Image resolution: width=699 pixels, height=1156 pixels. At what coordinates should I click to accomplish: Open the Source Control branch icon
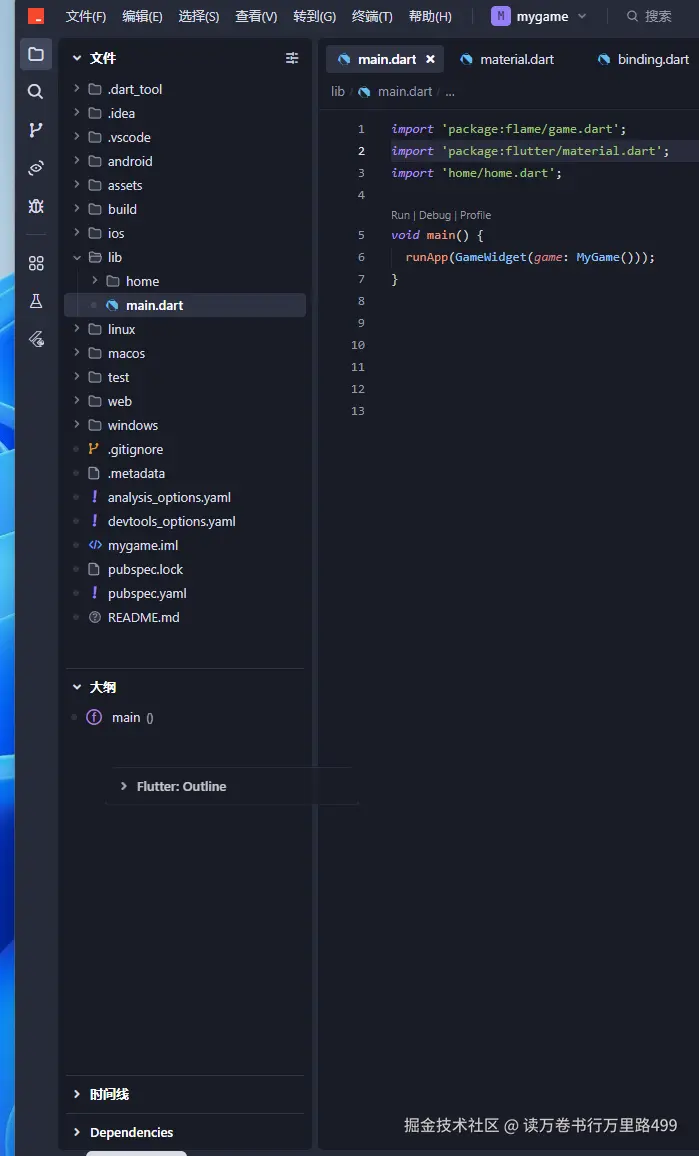pyautogui.click(x=36, y=130)
